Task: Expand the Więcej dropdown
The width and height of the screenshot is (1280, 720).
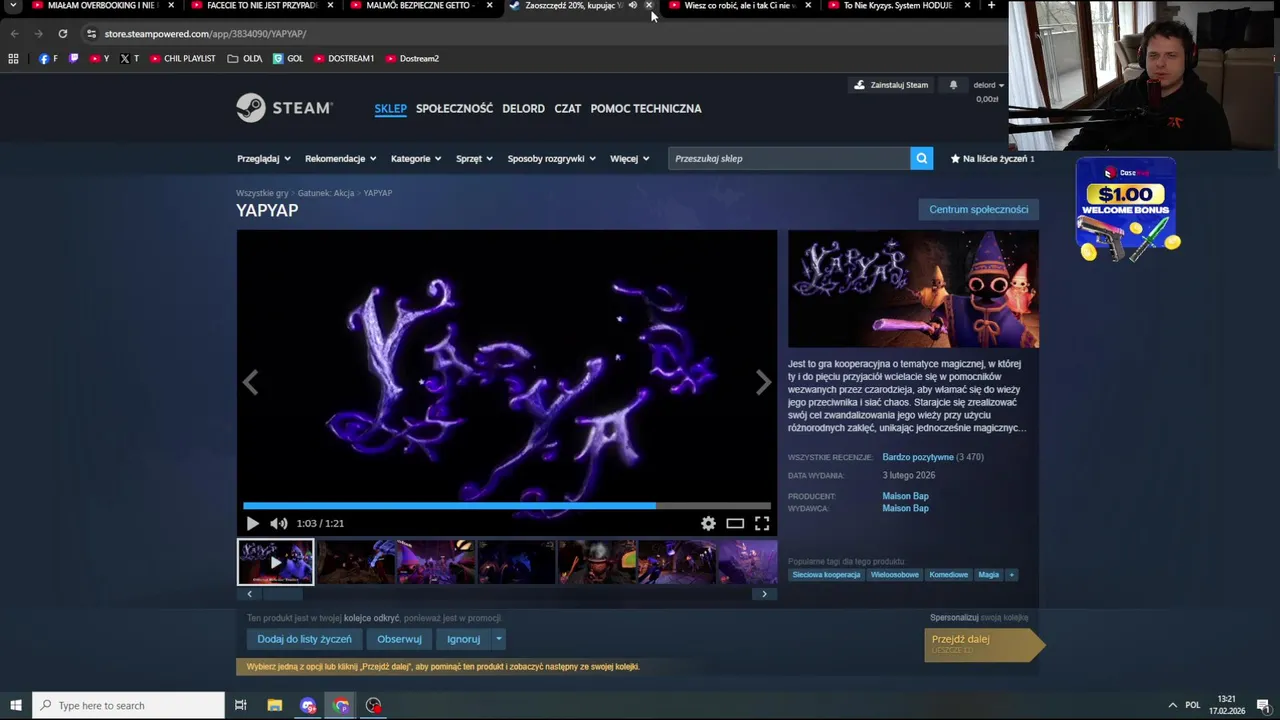Action: click(x=629, y=158)
